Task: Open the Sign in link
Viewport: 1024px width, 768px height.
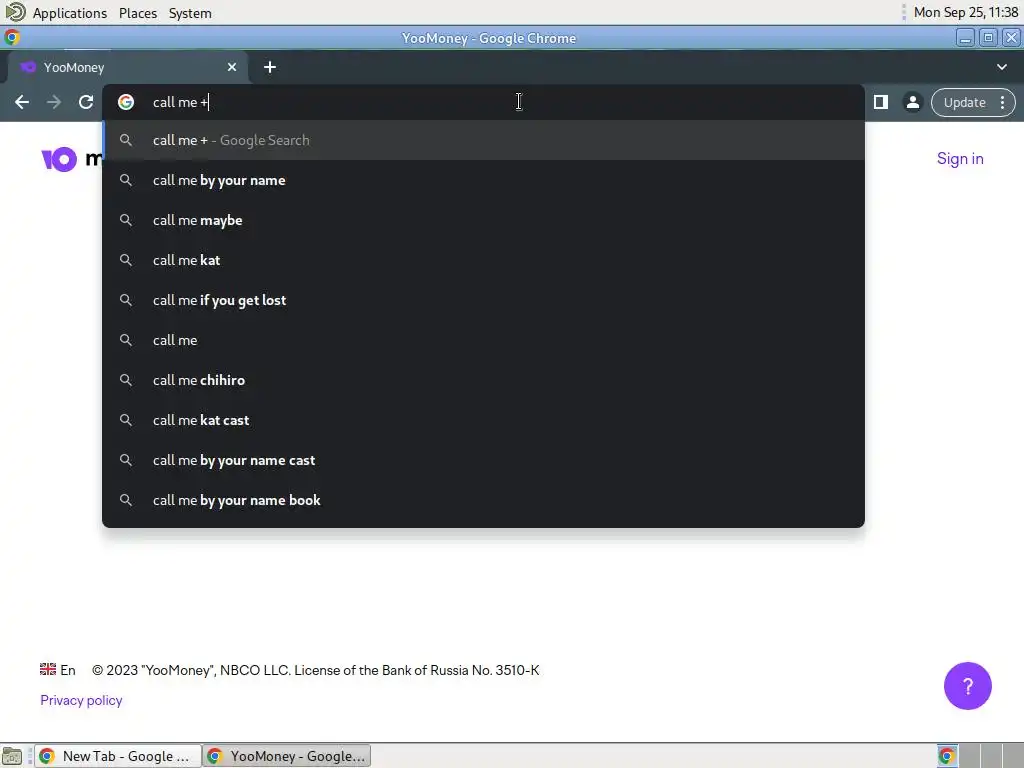Action: 960,159
